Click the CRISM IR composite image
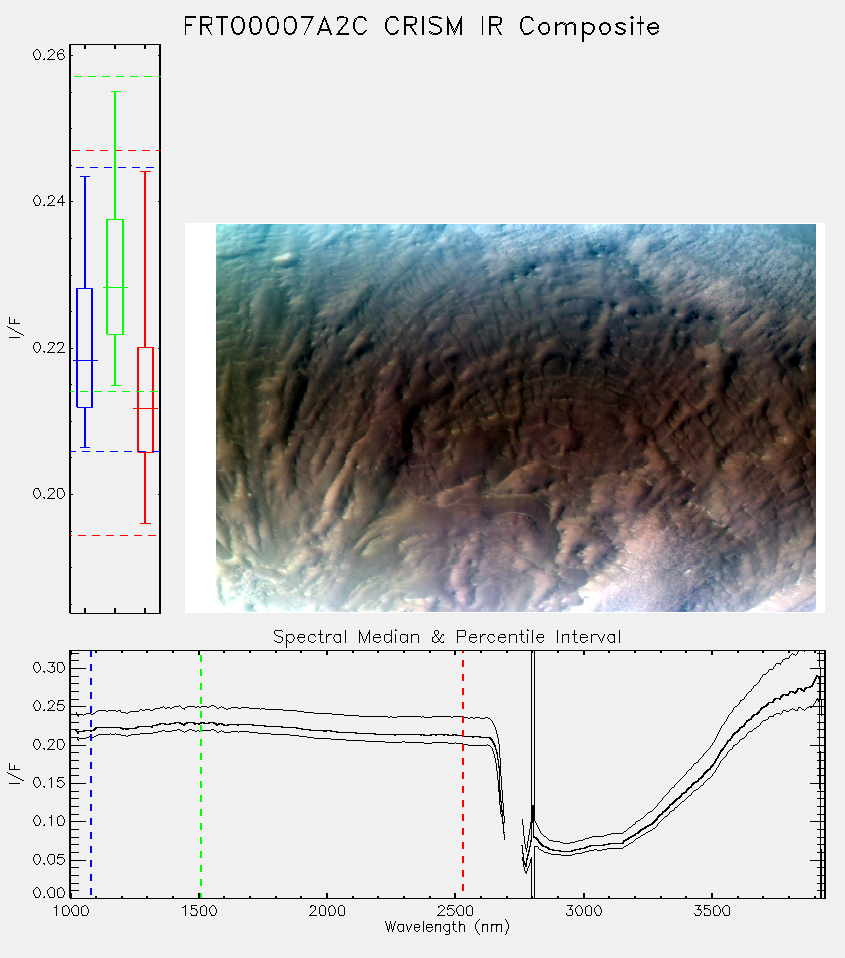The width and height of the screenshot is (845, 958). [x=516, y=418]
